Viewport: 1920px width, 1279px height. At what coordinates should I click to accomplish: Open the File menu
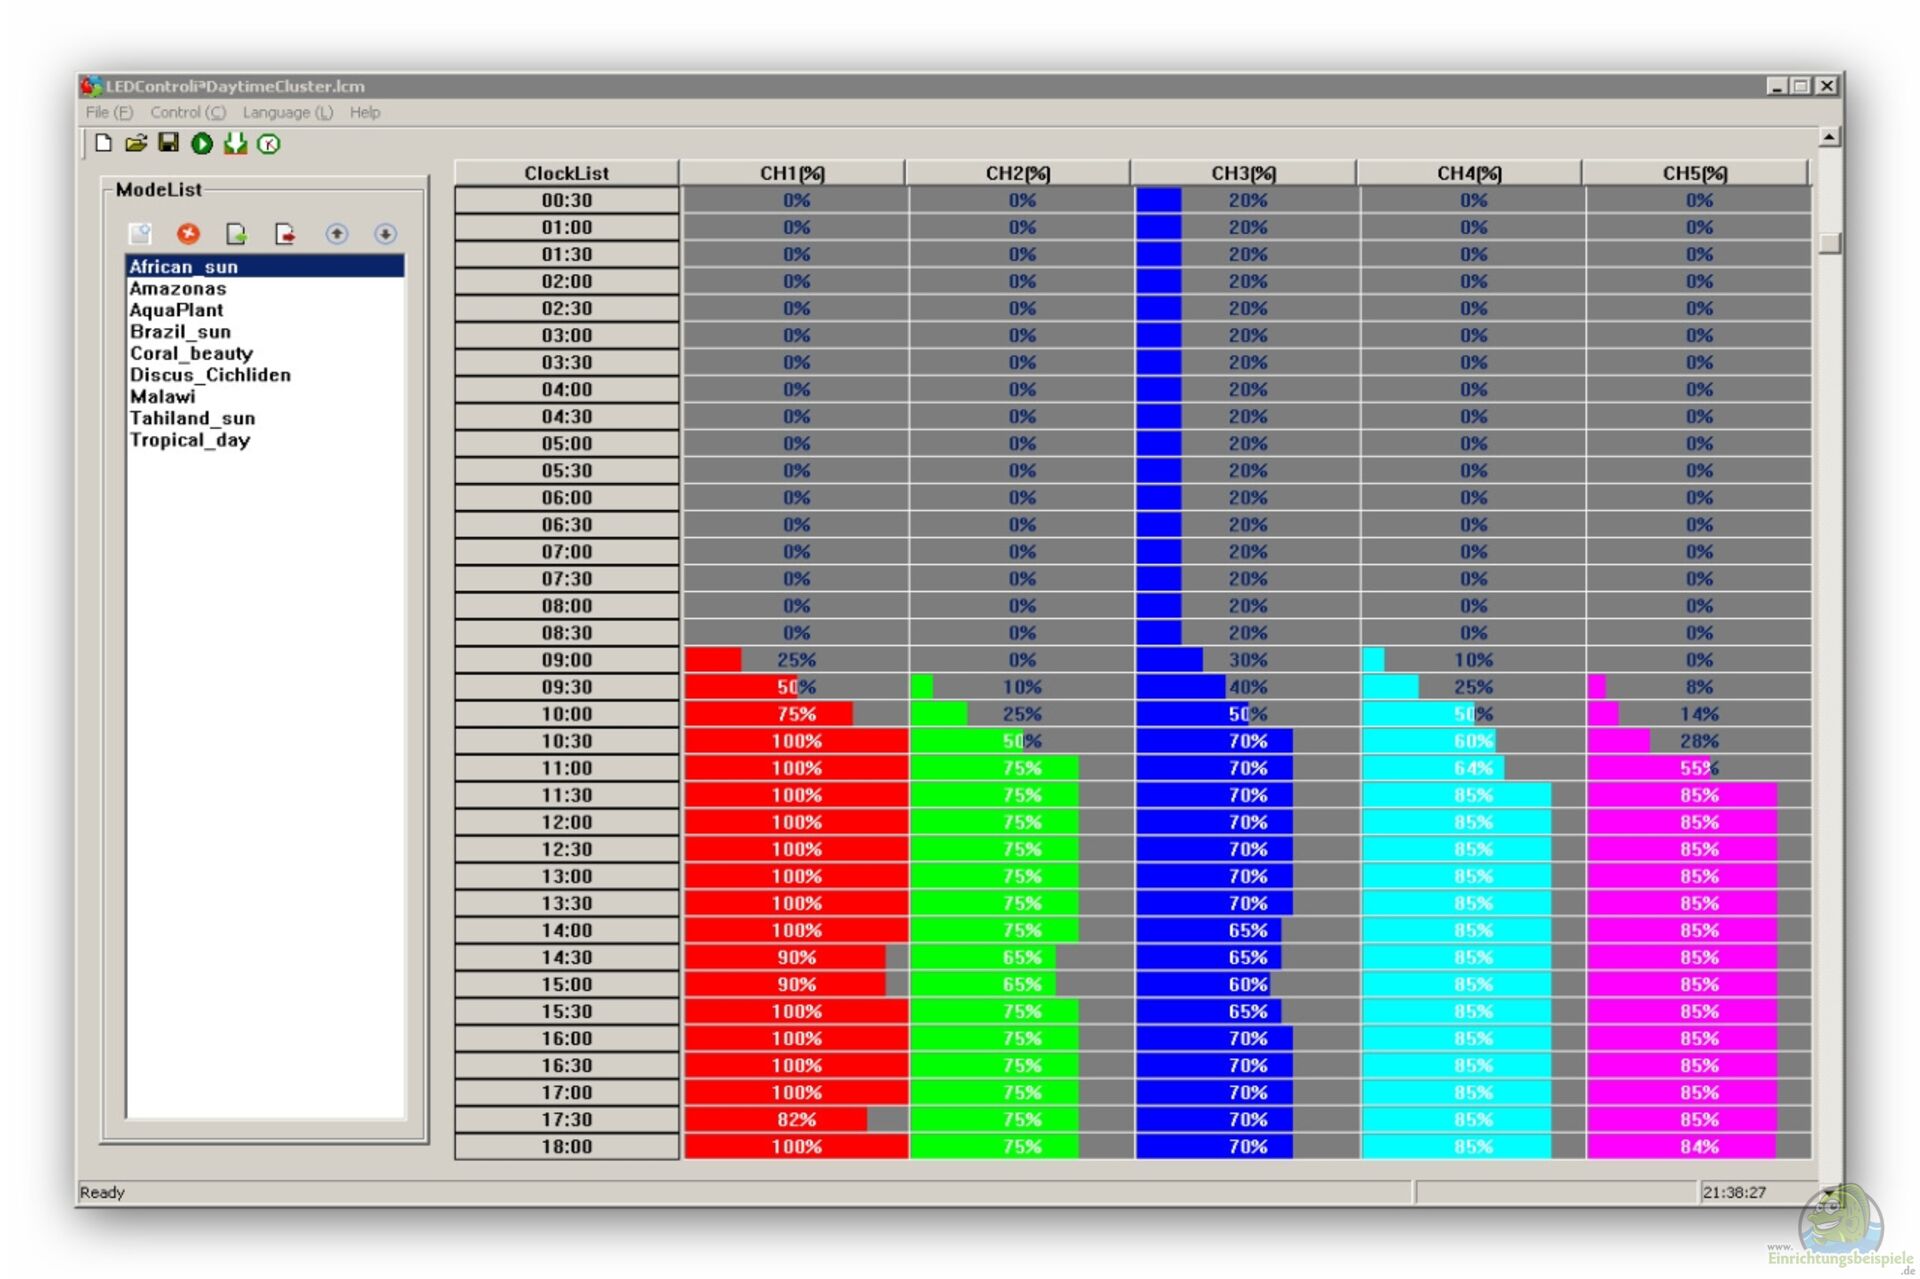pyautogui.click(x=108, y=113)
